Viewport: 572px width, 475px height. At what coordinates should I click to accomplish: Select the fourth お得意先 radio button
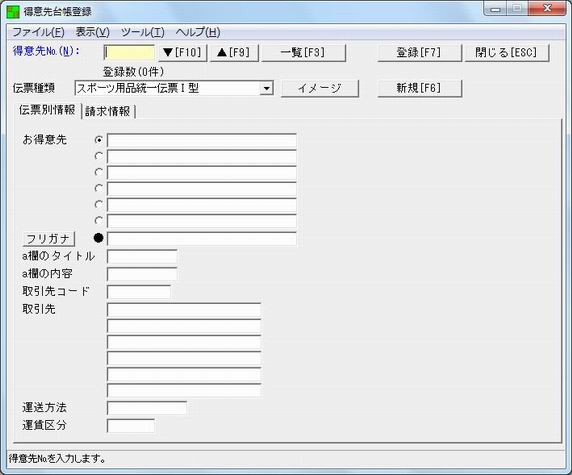click(98, 188)
